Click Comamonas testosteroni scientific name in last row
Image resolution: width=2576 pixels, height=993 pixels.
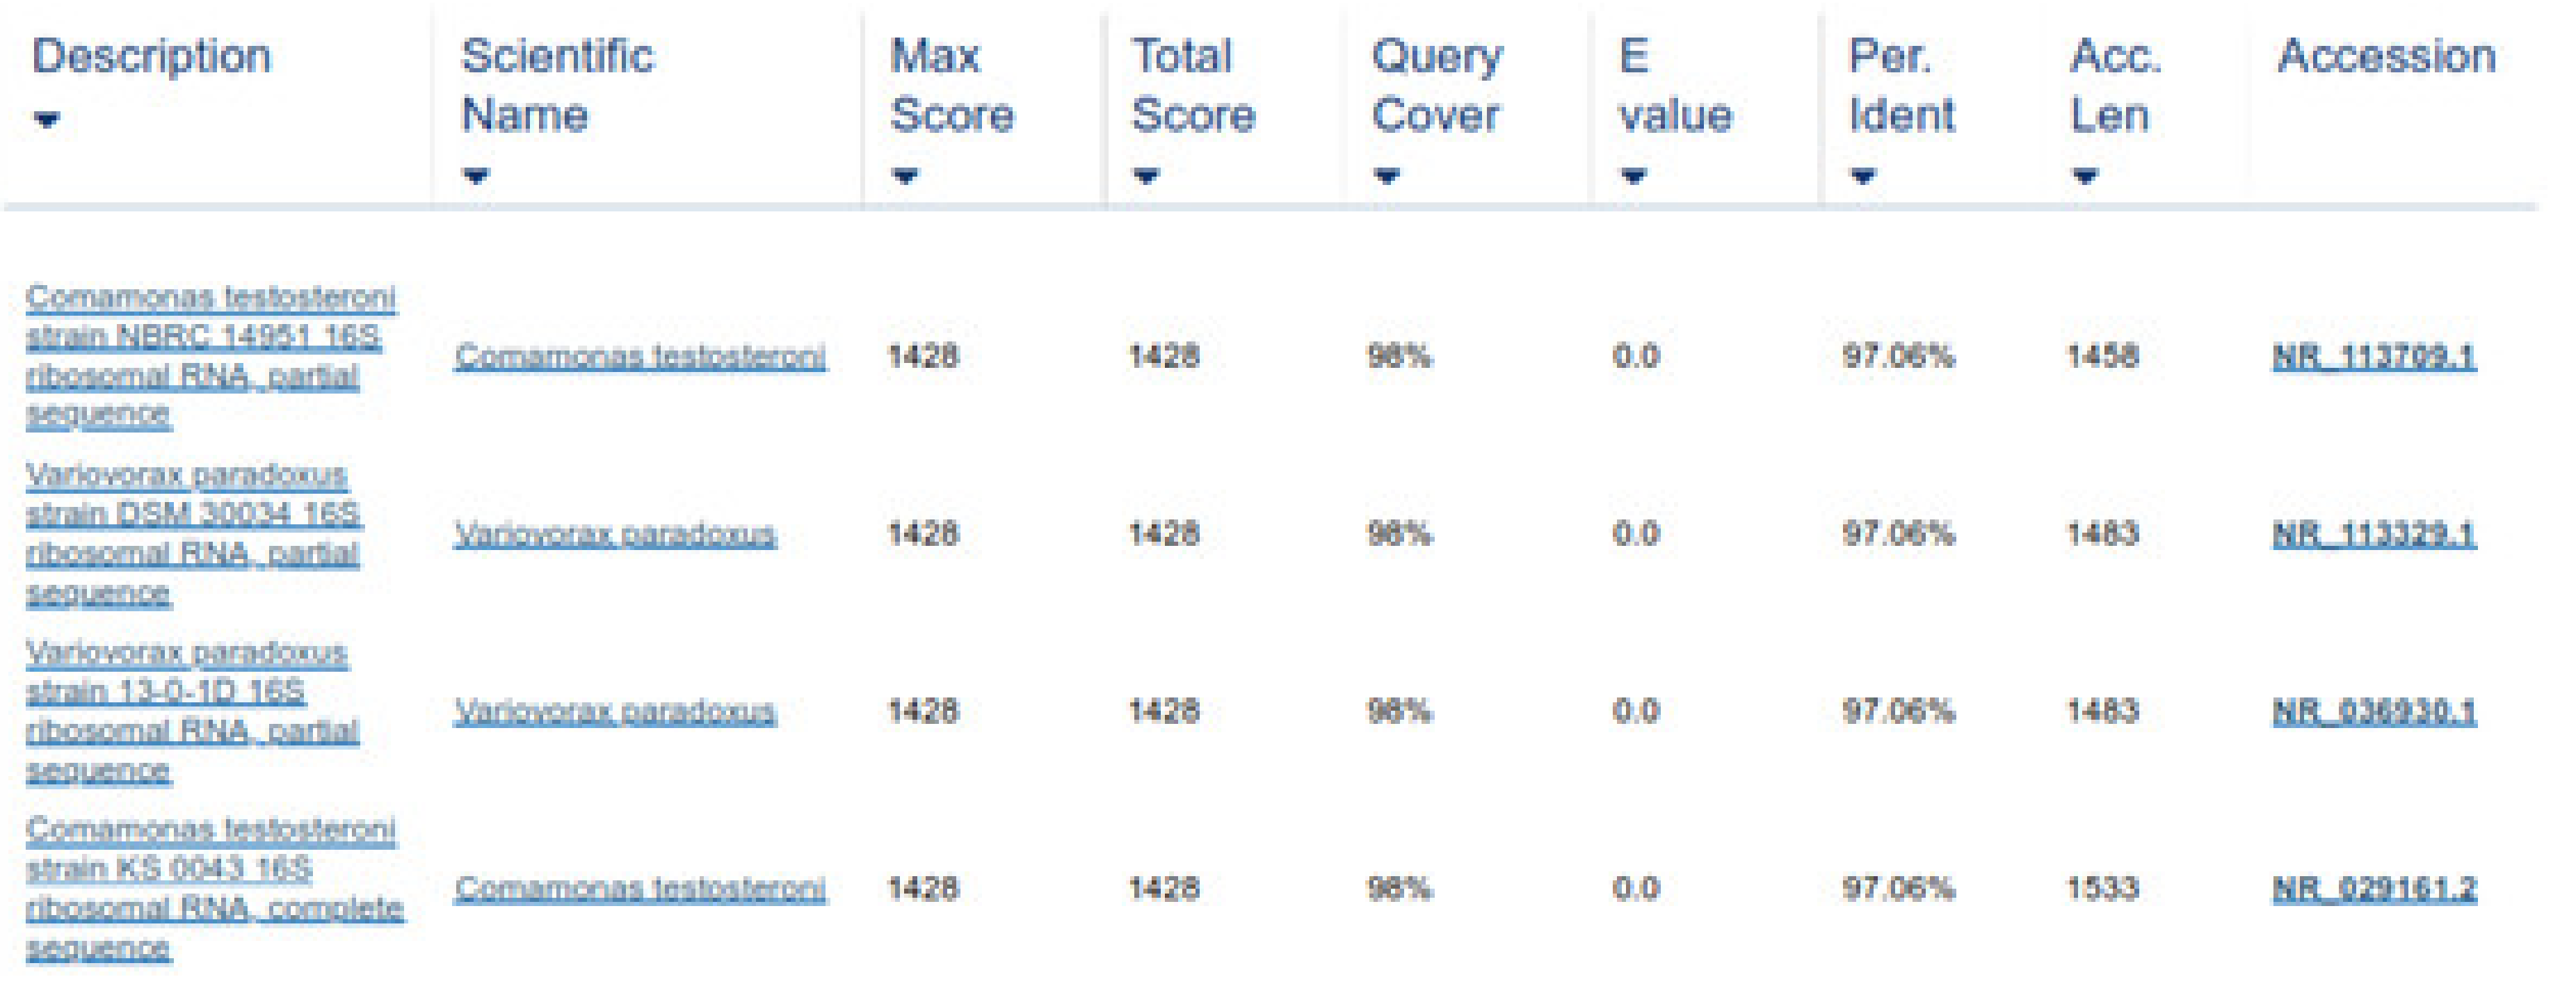pos(640,888)
